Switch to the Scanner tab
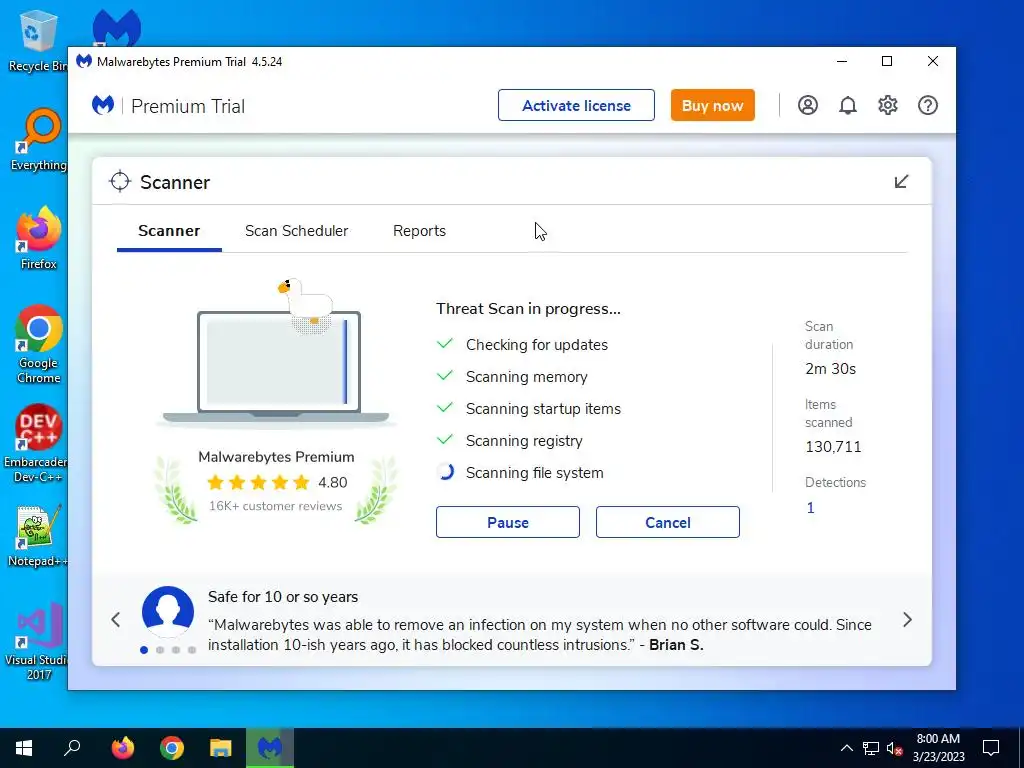The image size is (1024, 768). pyautogui.click(x=169, y=231)
